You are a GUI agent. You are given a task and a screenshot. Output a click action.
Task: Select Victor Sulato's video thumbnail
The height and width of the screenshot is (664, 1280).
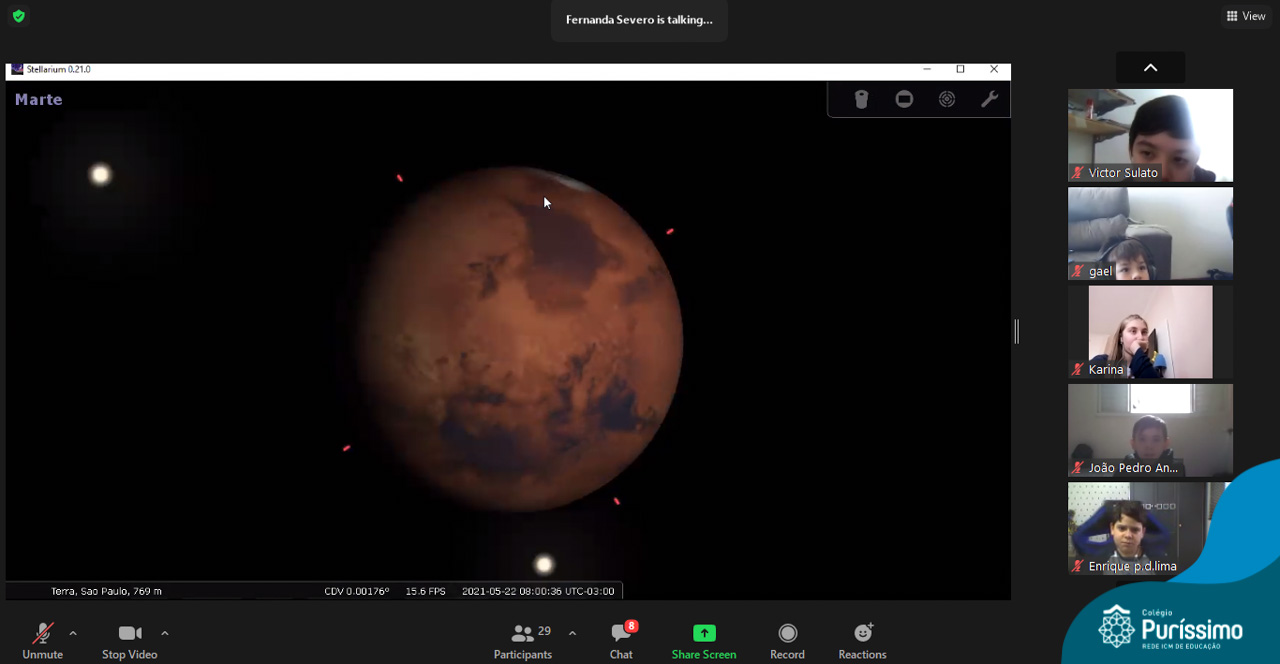pos(1150,135)
